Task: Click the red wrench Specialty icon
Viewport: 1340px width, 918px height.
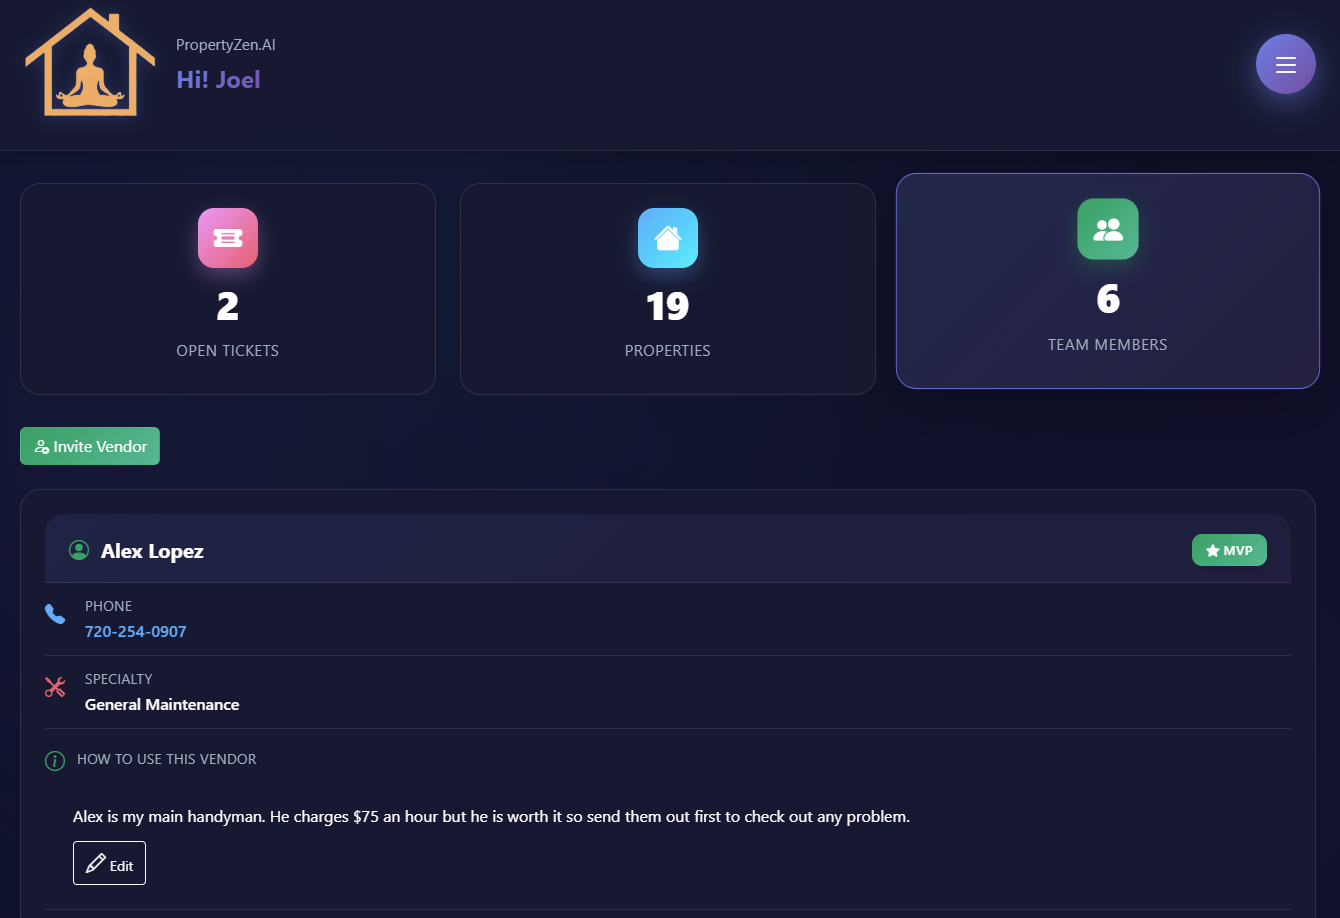Action: (x=55, y=687)
